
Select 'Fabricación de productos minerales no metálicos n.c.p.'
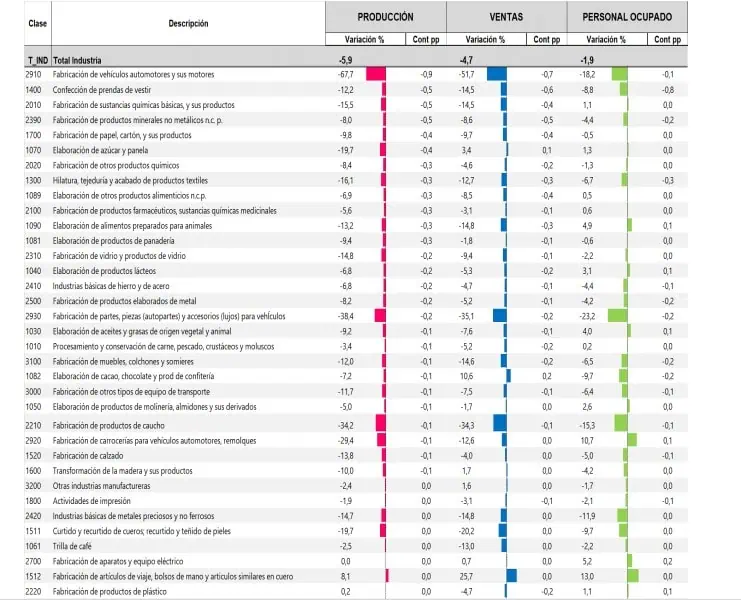[138, 120]
